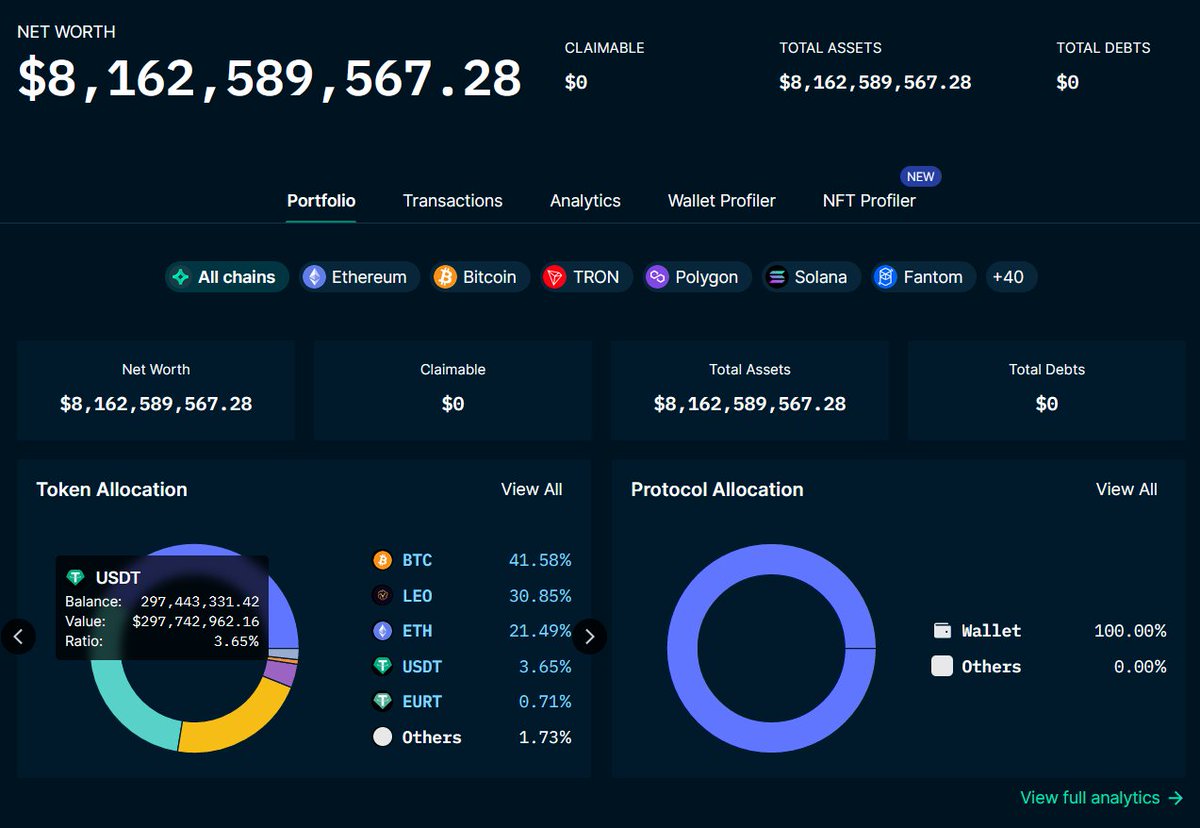Click the NEW badge above NFT Profiler
The width and height of the screenshot is (1200, 828).
coord(920,176)
